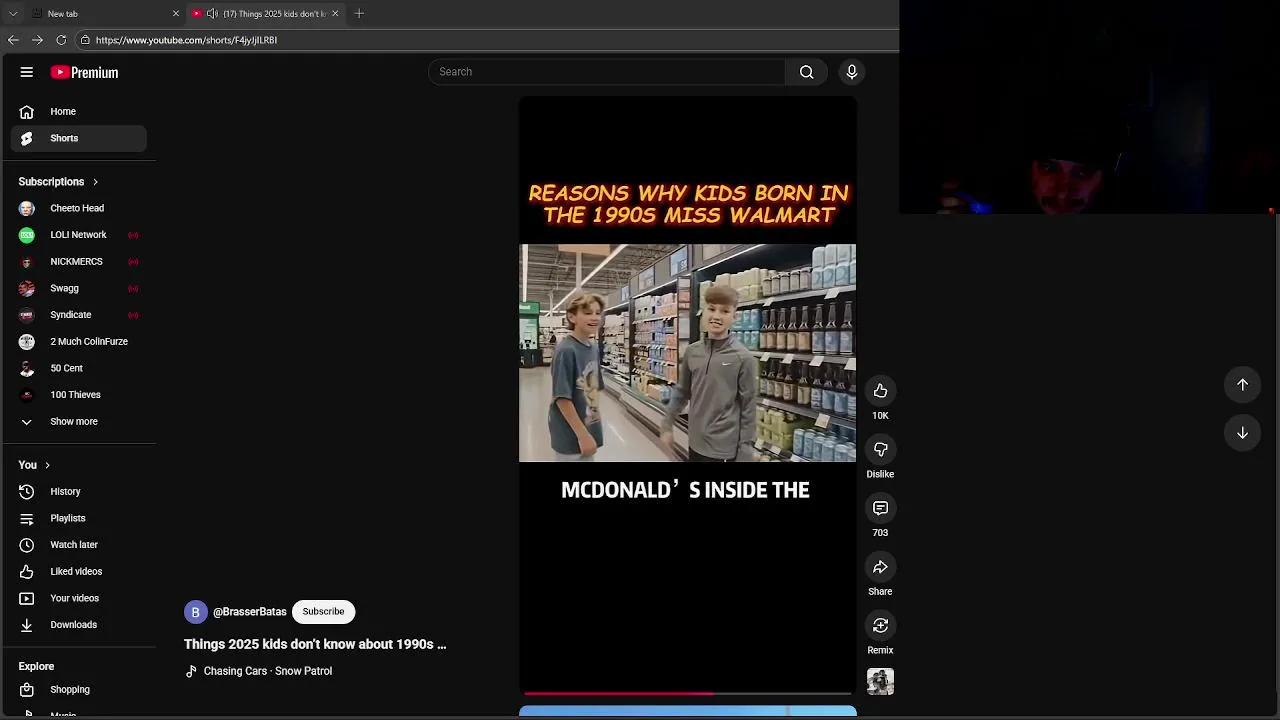Seek on the Short's red progress bar
Image resolution: width=1280 pixels, height=720 pixels.
688,693
